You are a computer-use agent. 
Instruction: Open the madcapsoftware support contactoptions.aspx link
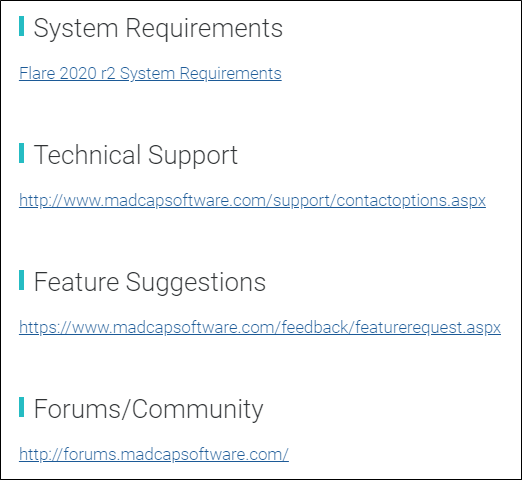click(x=252, y=200)
